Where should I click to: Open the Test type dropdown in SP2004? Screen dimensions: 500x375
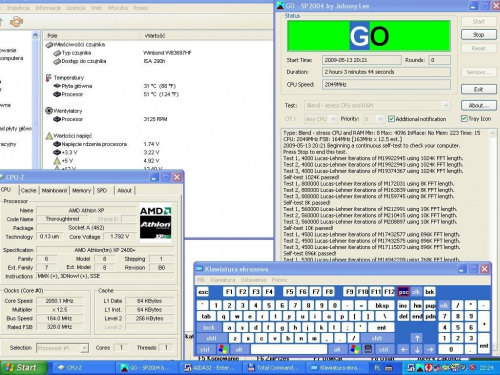click(446, 106)
